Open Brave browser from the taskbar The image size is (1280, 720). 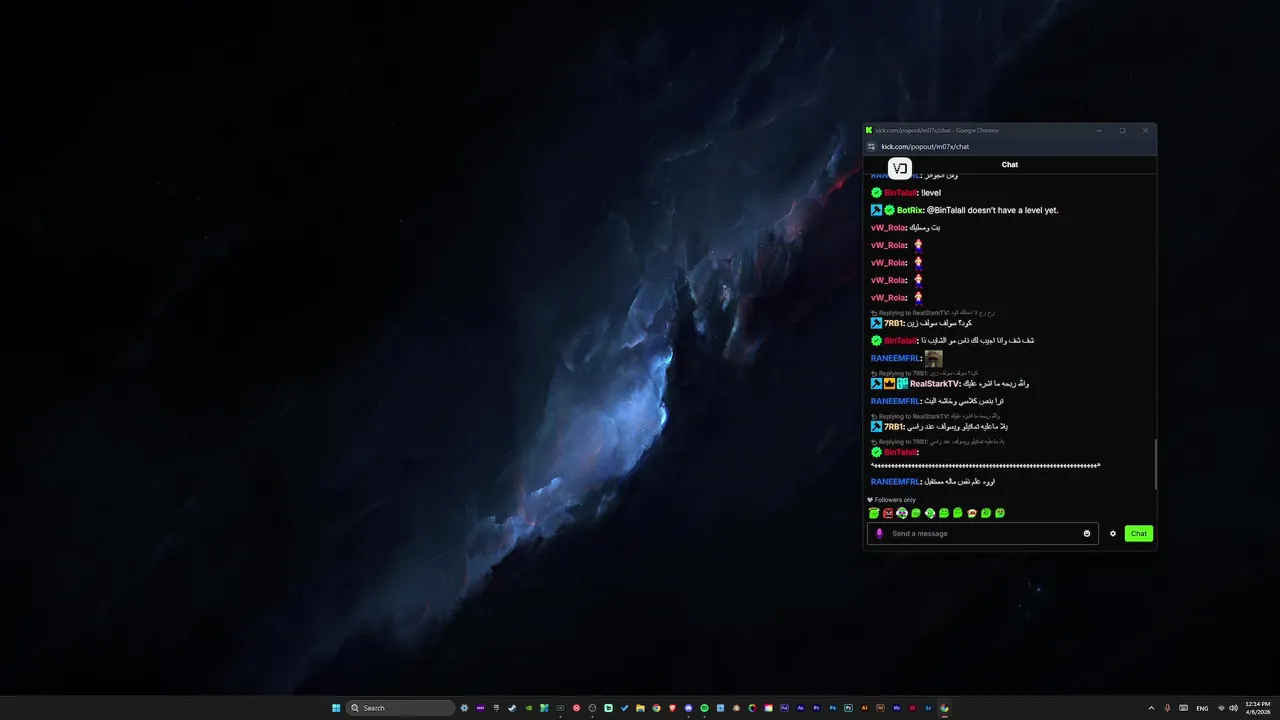[x=672, y=708]
